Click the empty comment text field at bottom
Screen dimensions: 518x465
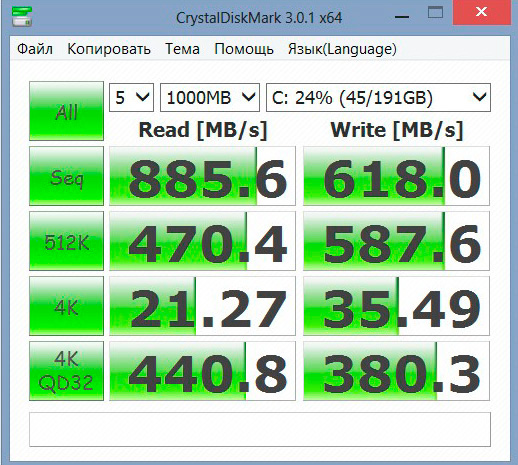[x=260, y=429]
